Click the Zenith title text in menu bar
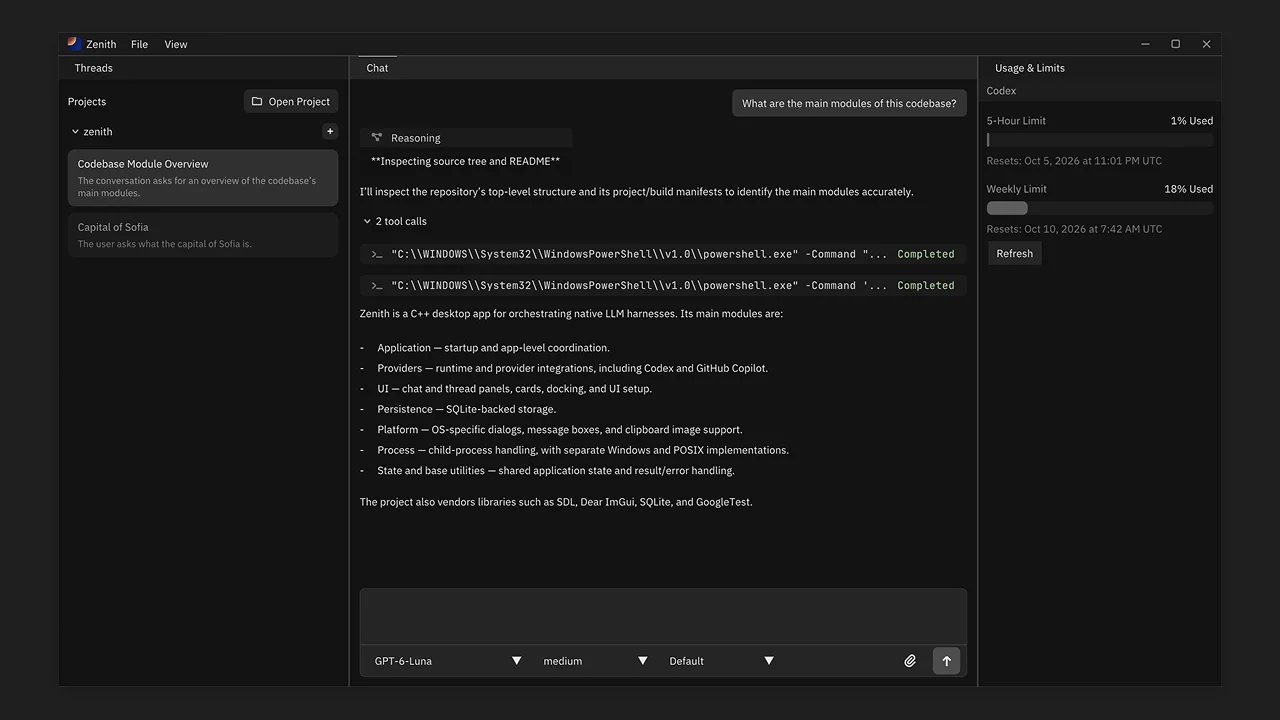This screenshot has height=720, width=1280. (101, 44)
